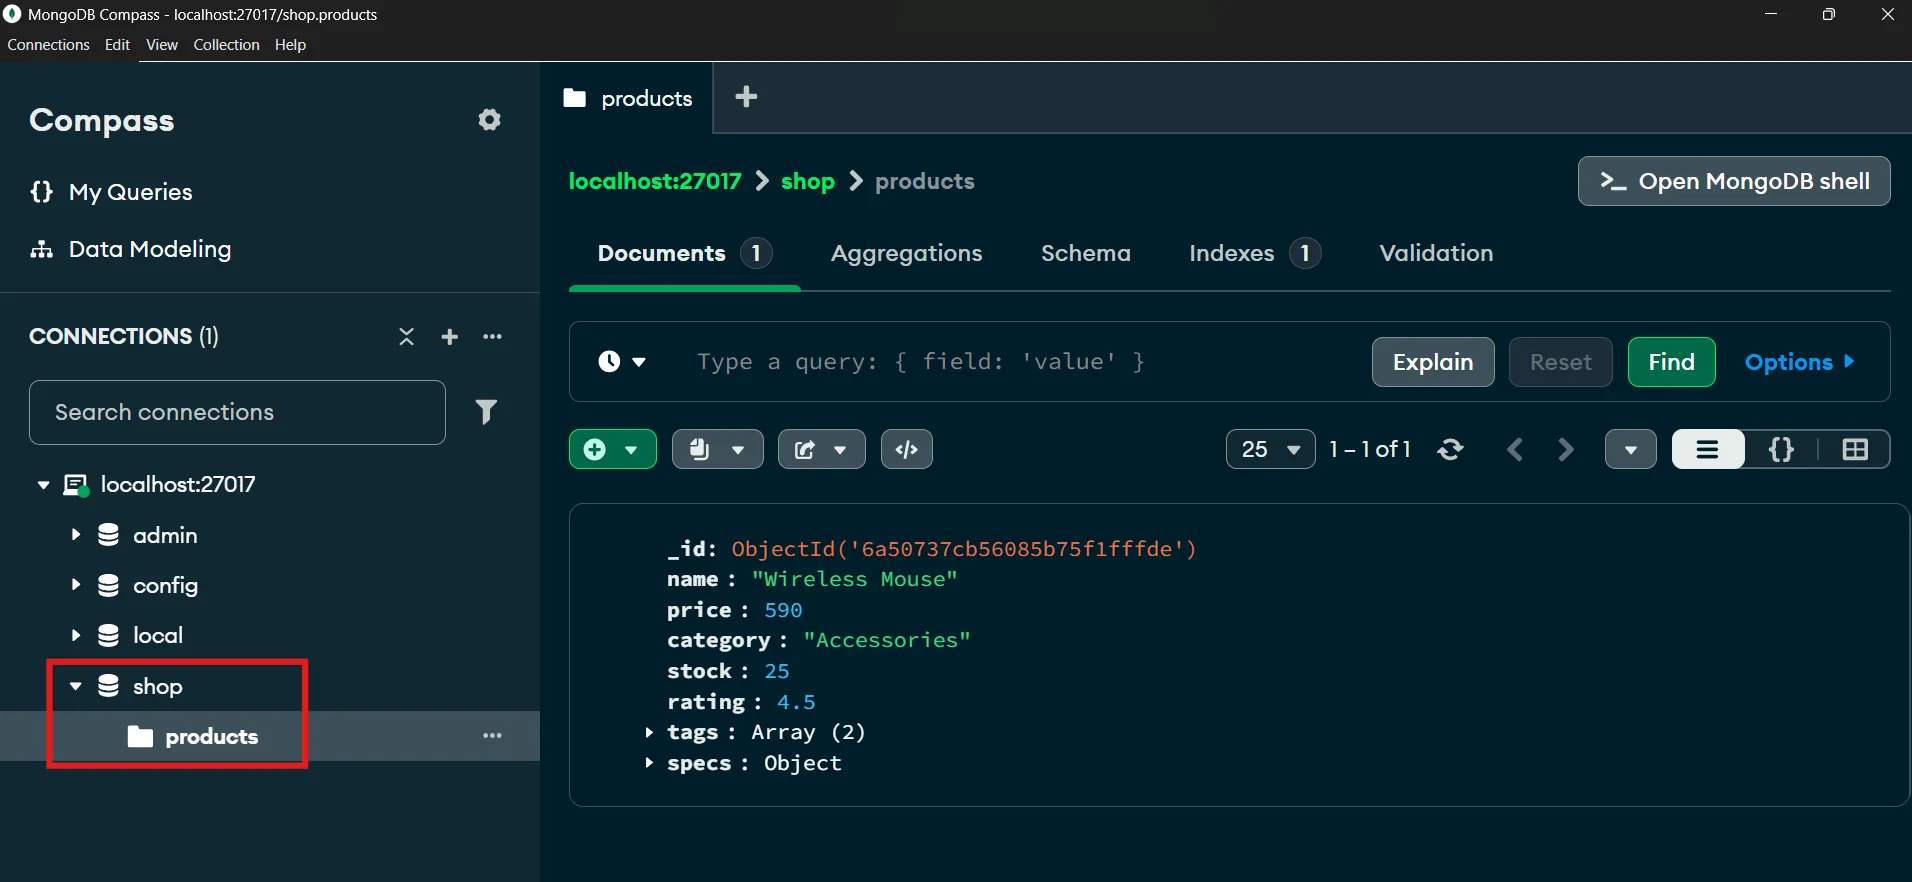This screenshot has height=882, width=1912.
Task: Click shop breadcrumb link
Action: (x=808, y=181)
